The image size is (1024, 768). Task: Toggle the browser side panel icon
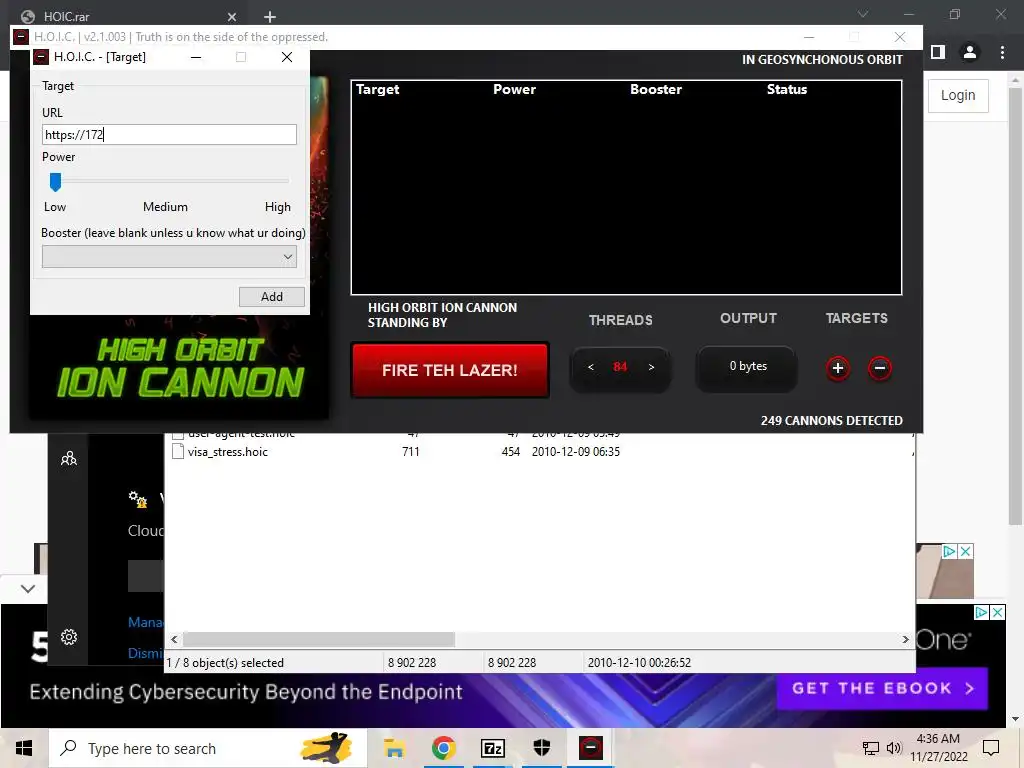938,52
